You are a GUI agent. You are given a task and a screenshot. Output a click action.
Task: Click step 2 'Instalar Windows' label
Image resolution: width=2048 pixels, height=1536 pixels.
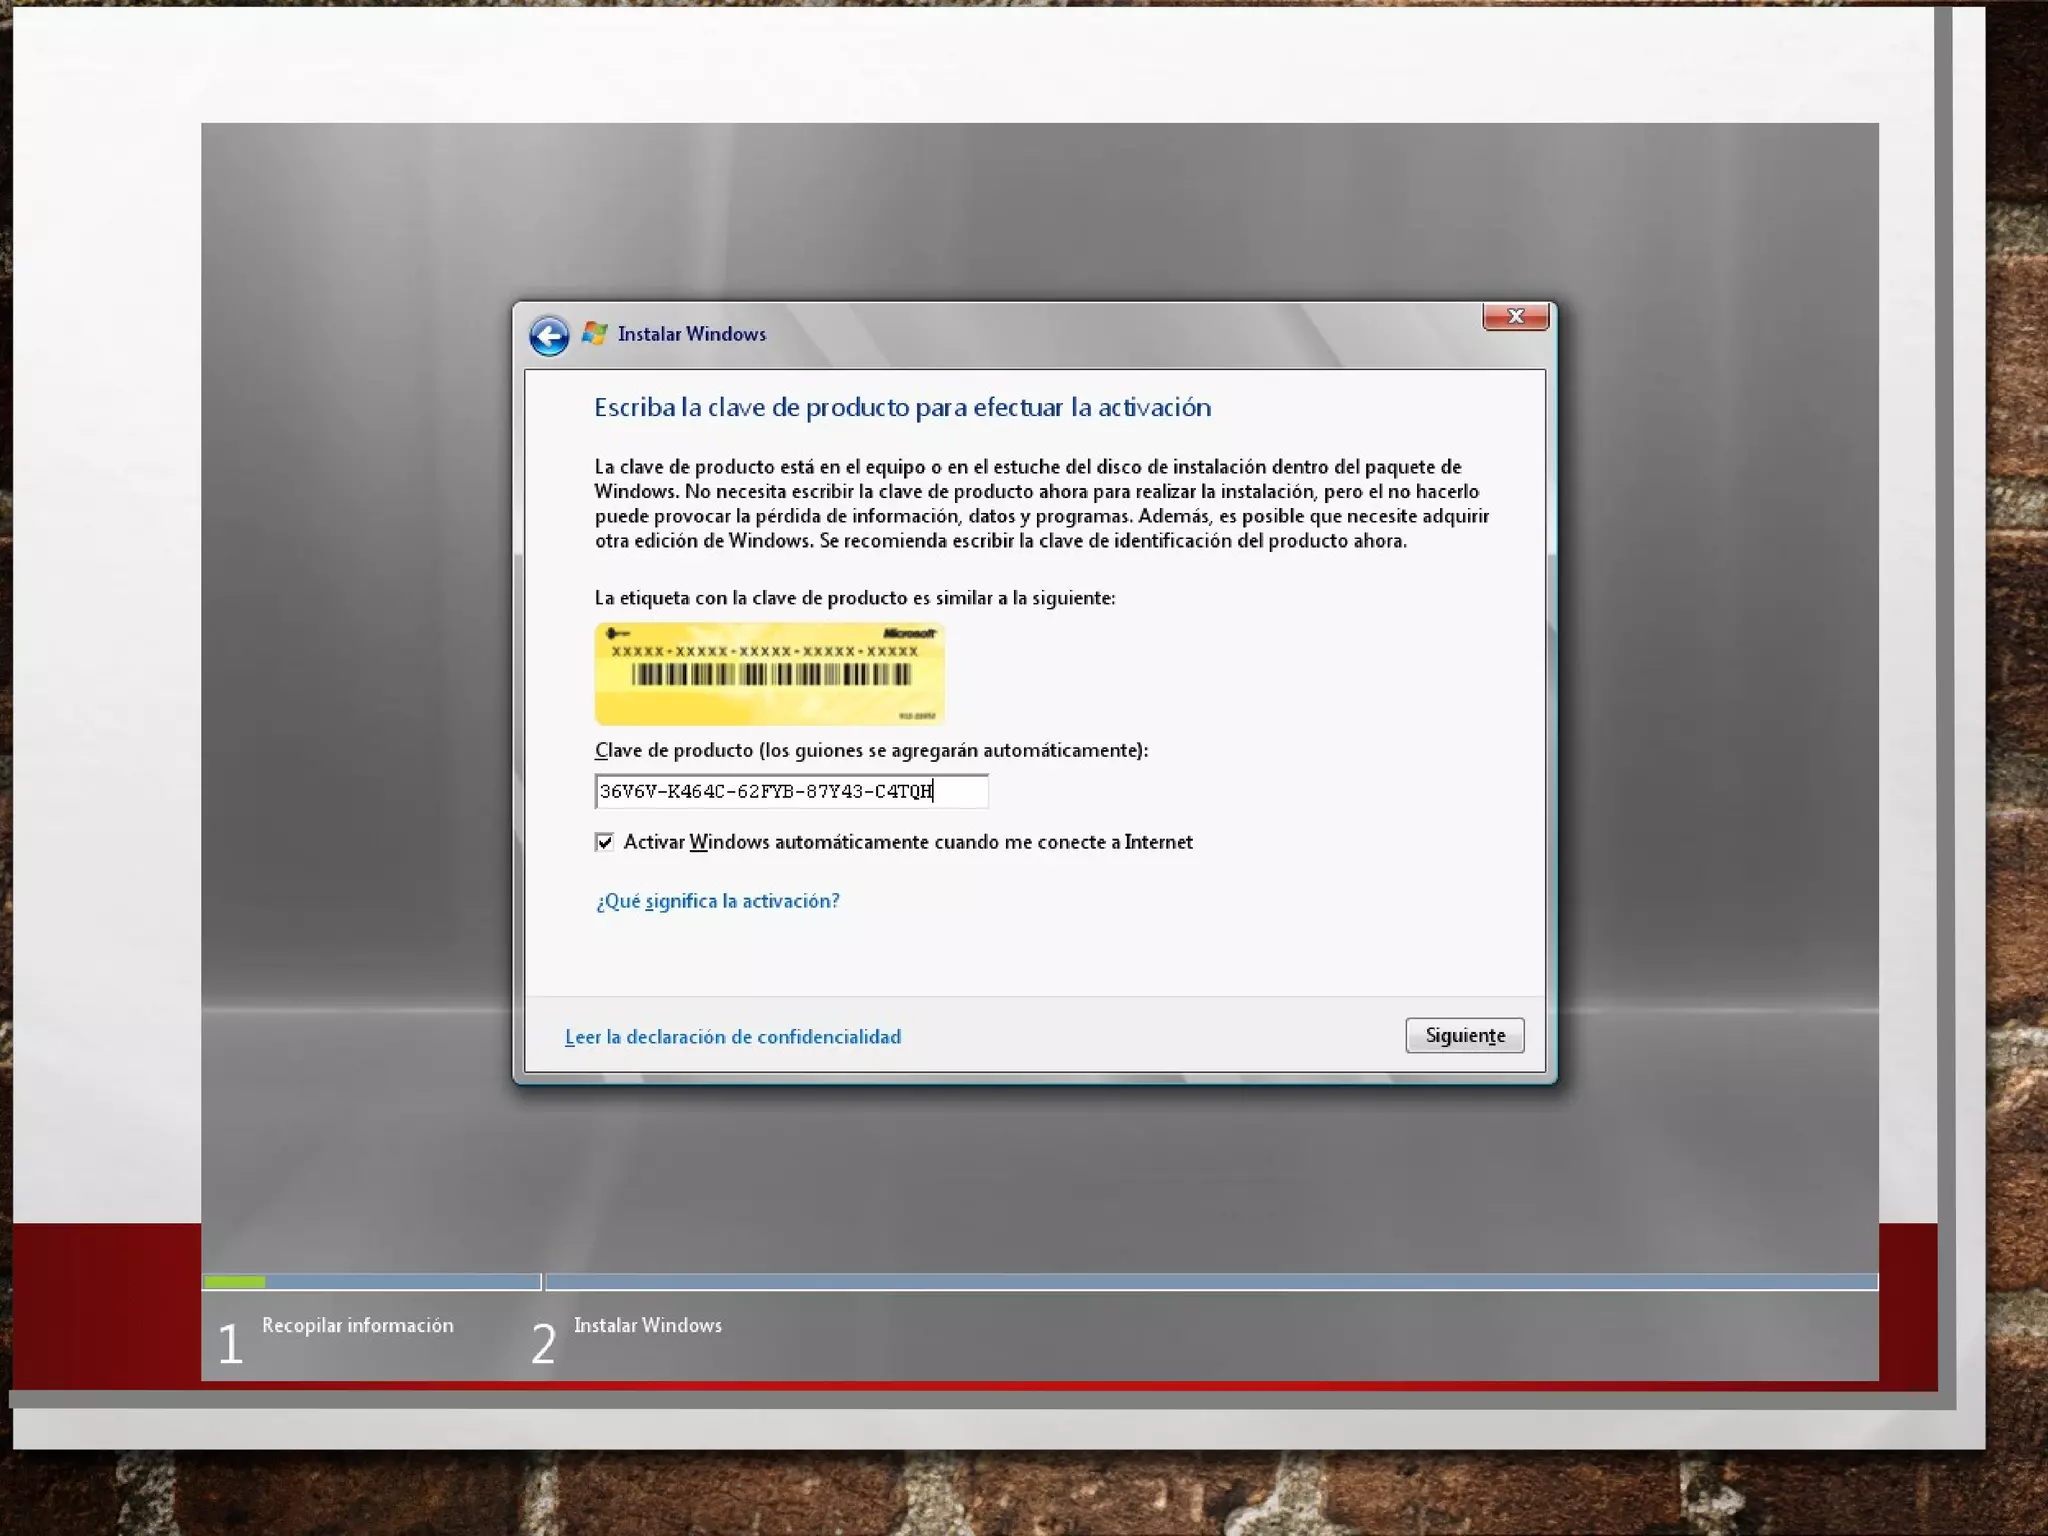pyautogui.click(x=647, y=1325)
